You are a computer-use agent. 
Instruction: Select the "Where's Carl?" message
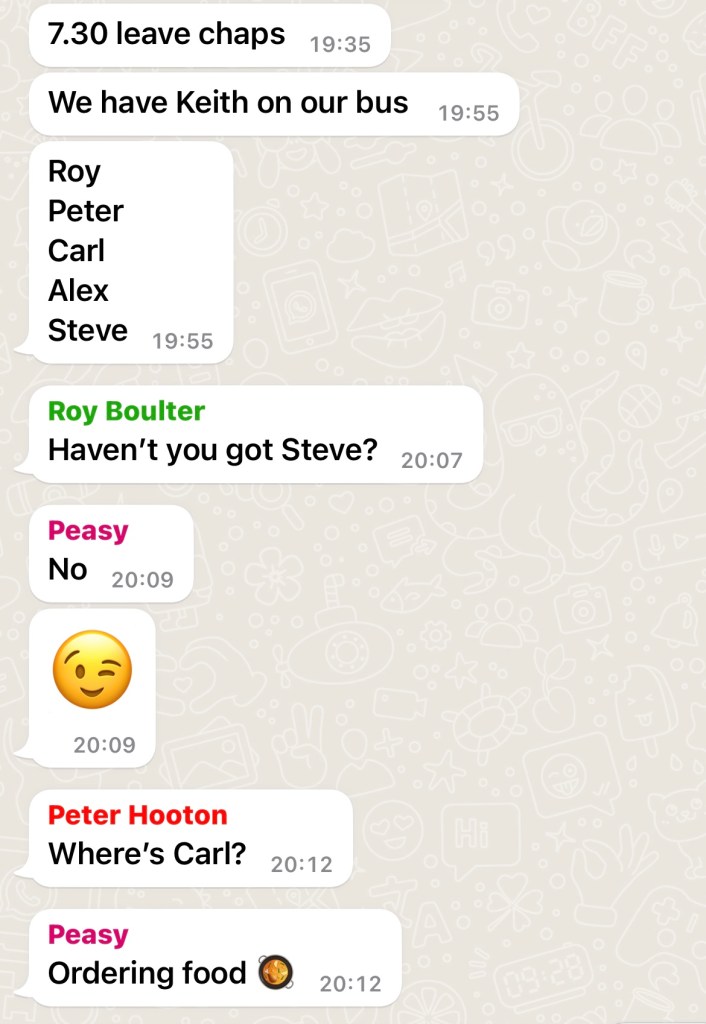coord(191,838)
